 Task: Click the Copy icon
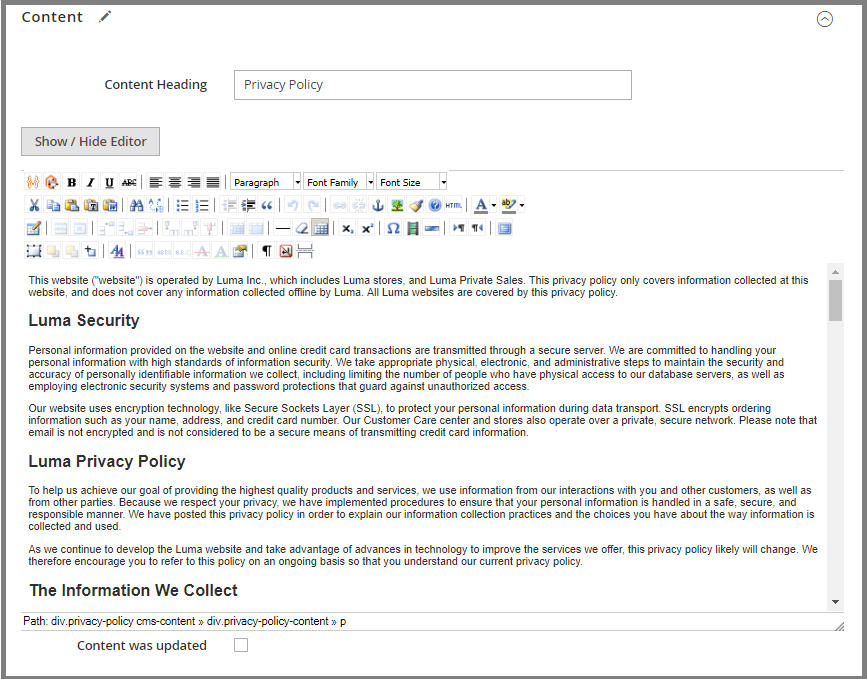tap(53, 206)
